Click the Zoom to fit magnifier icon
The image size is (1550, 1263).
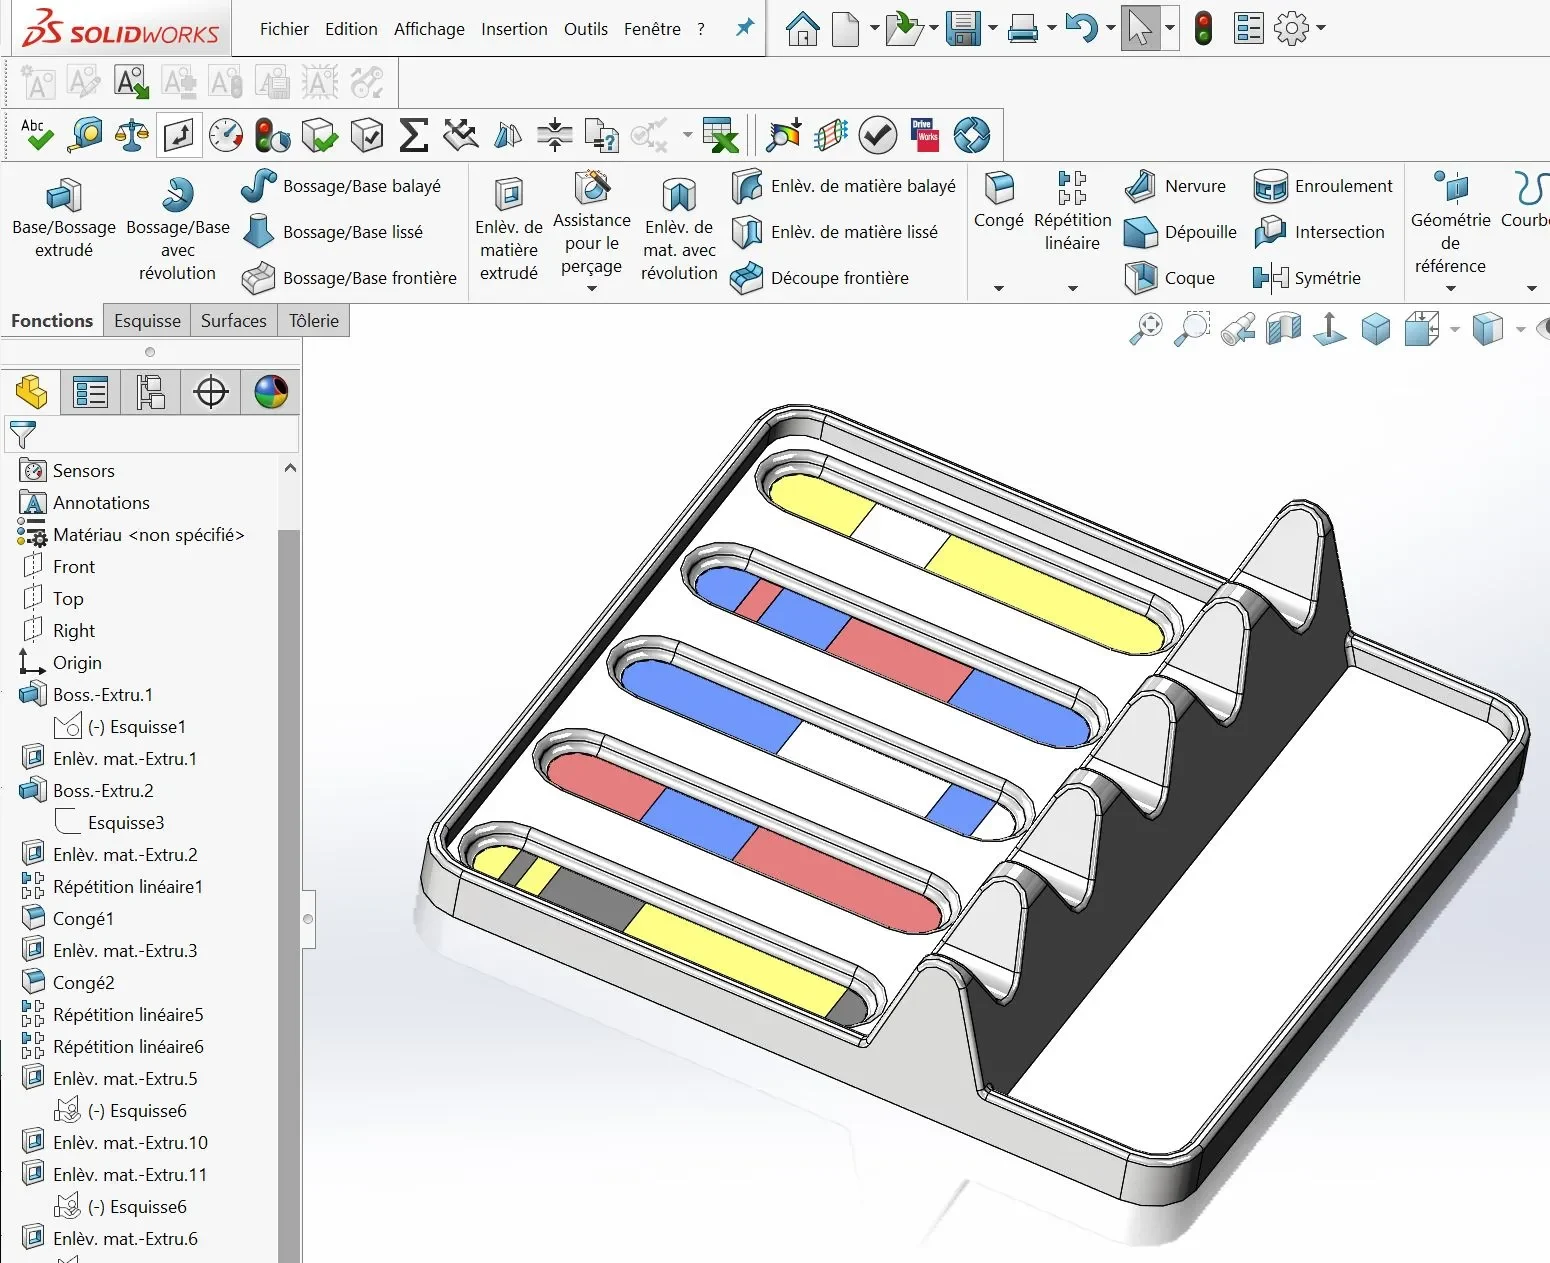coord(1146,328)
